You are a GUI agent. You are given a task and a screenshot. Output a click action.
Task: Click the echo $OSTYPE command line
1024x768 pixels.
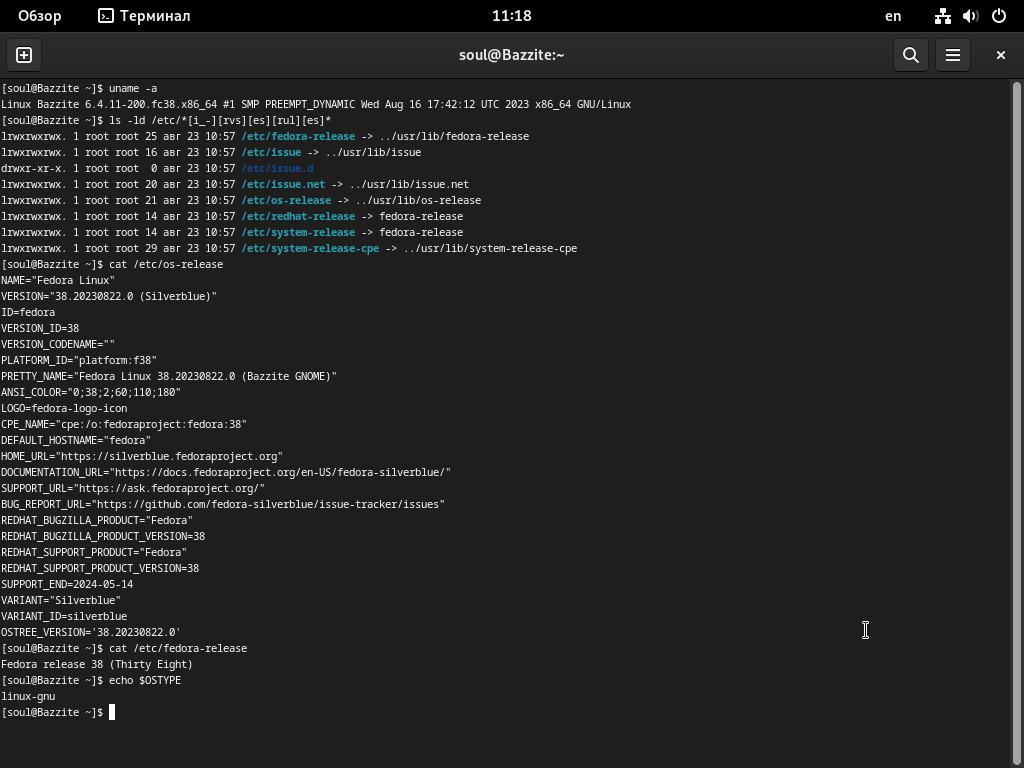[x=91, y=680]
